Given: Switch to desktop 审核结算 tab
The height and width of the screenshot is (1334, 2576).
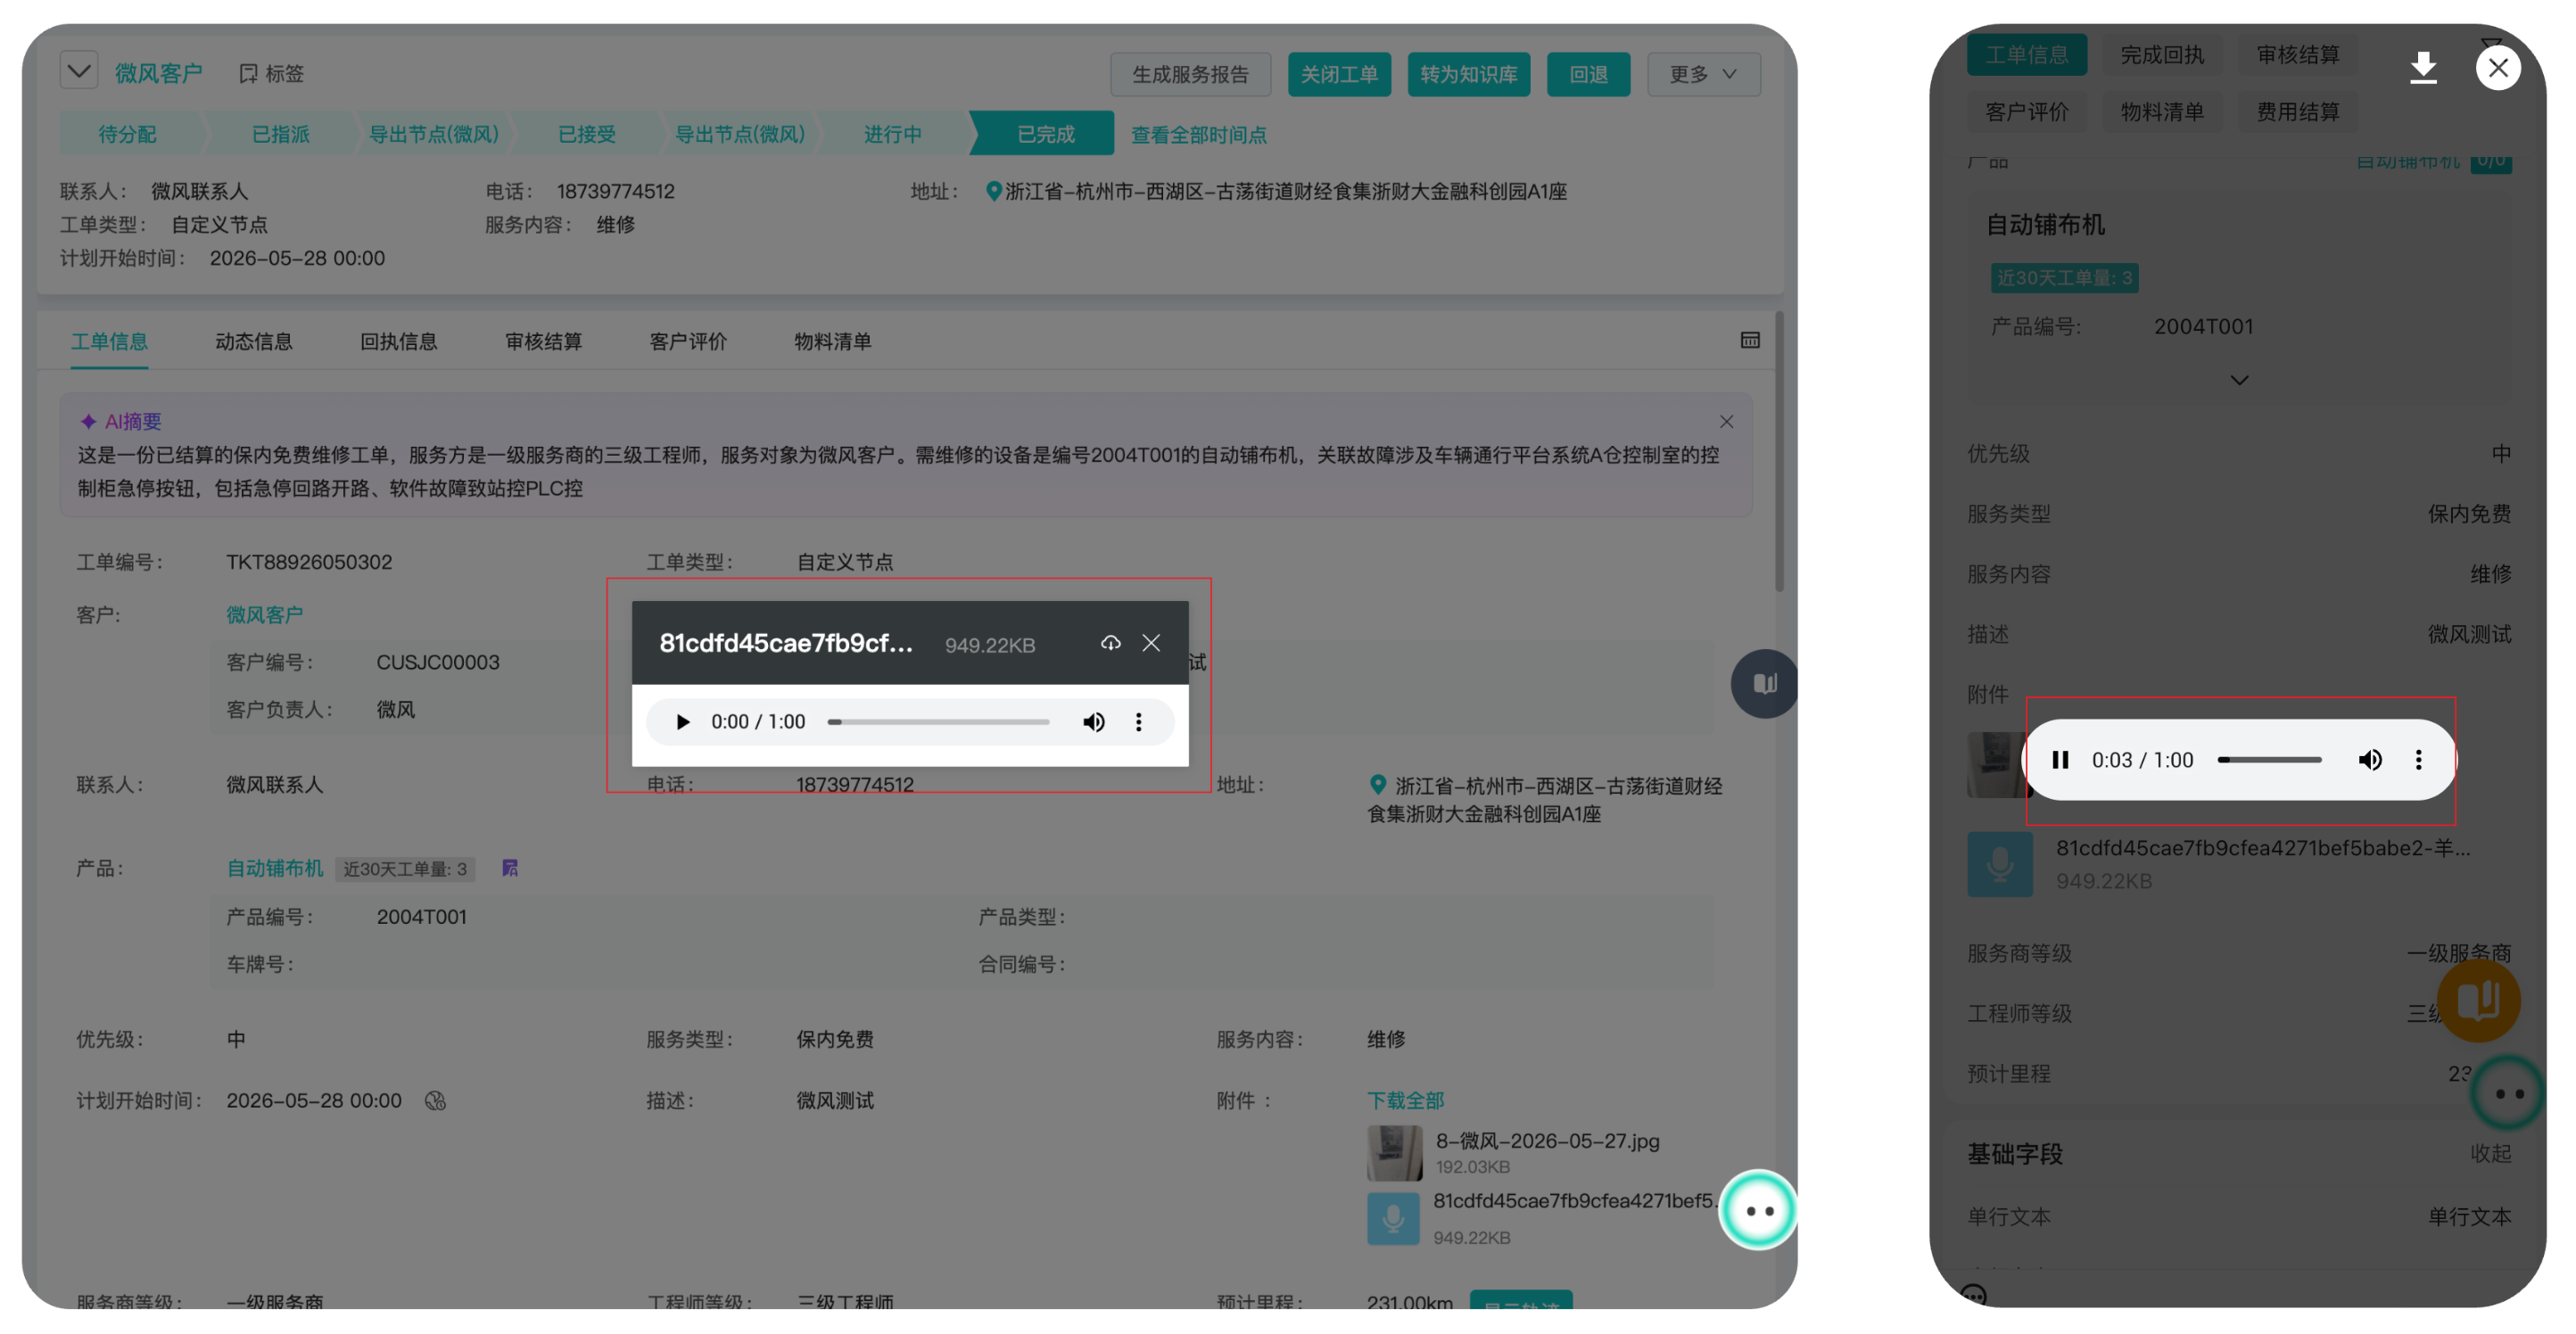Looking at the screenshot, I should [543, 341].
